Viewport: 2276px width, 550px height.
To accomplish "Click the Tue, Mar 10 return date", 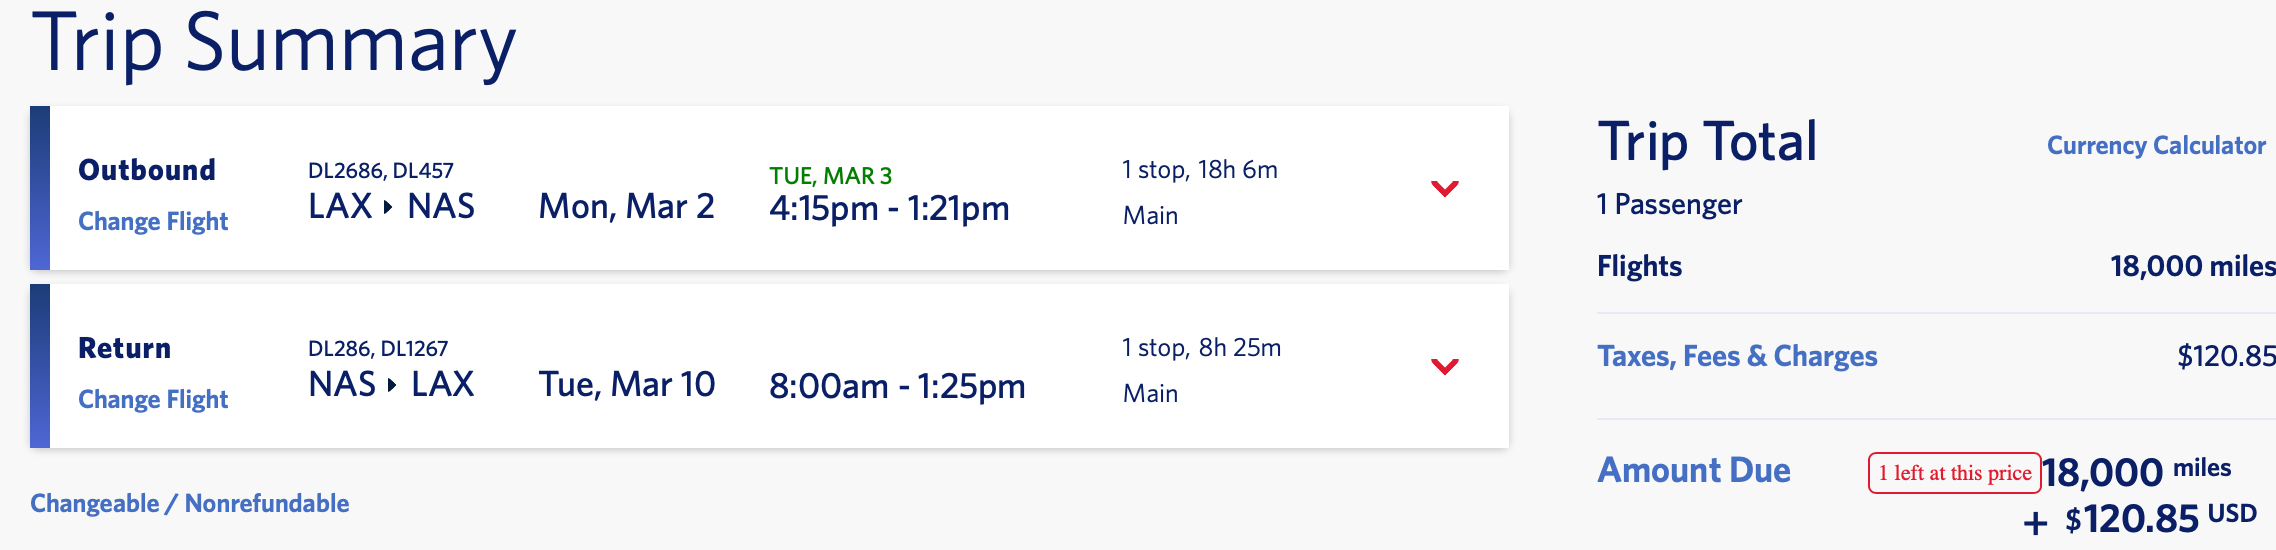I will pyautogui.click(x=626, y=384).
